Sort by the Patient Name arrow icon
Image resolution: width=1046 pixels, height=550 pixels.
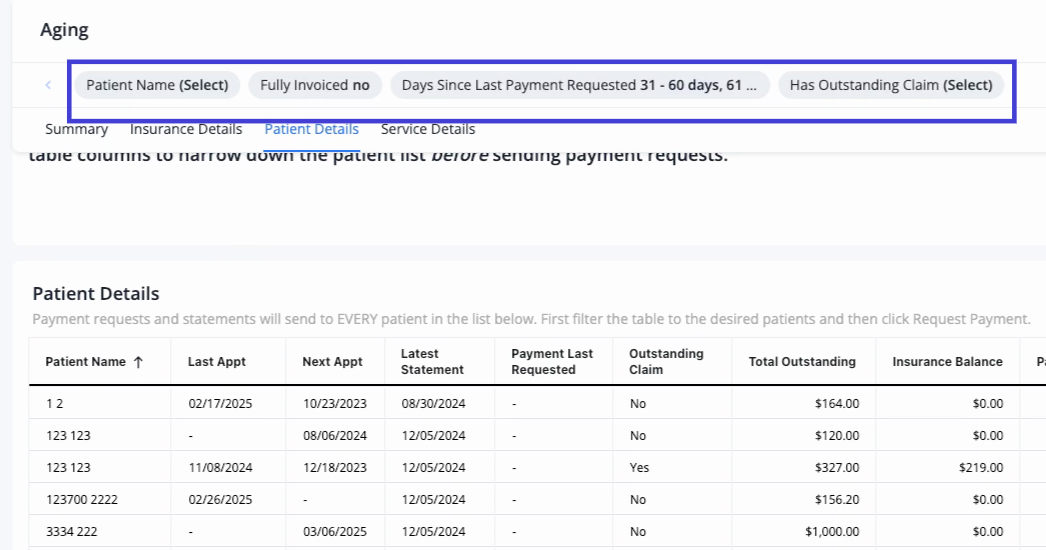pos(138,362)
